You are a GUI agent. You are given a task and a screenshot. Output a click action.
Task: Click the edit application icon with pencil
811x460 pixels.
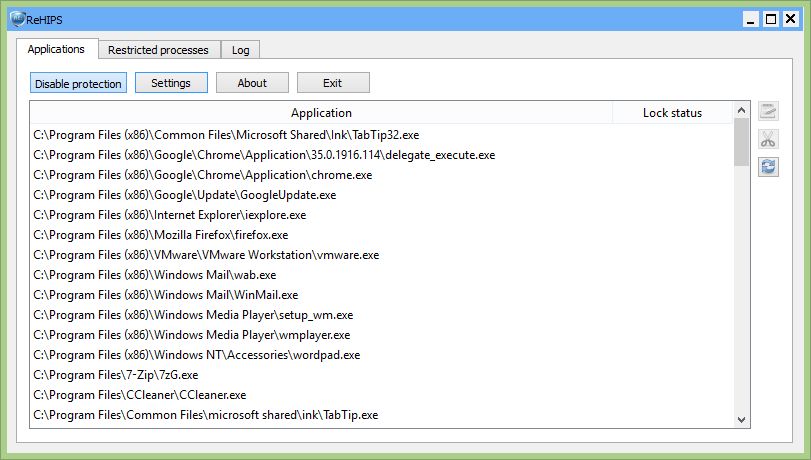click(768, 111)
